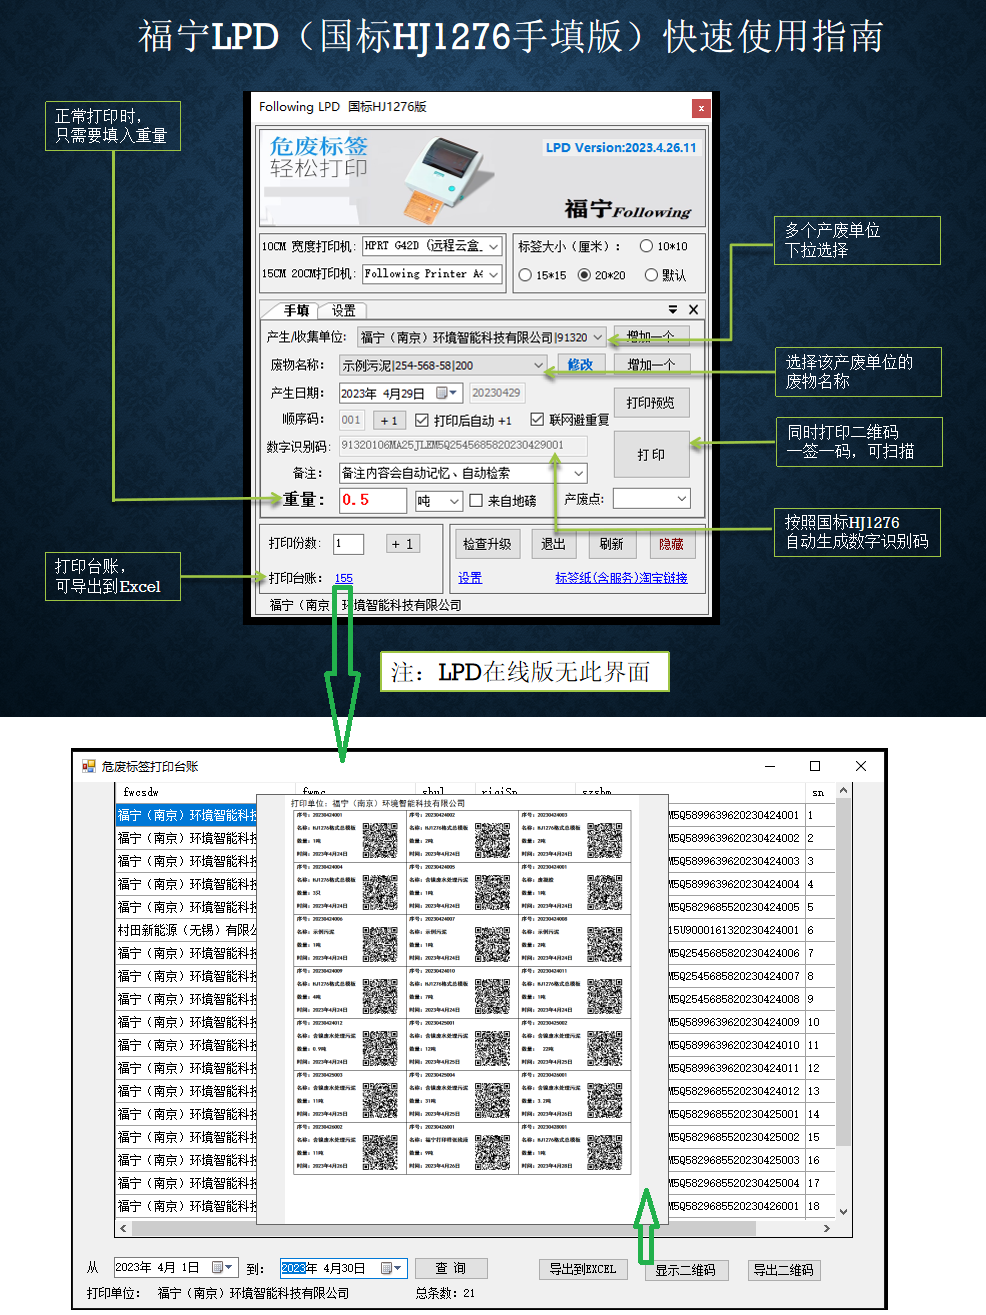Click +1 next to 顺序码
Screen dimensions: 986x1315
(x=389, y=421)
